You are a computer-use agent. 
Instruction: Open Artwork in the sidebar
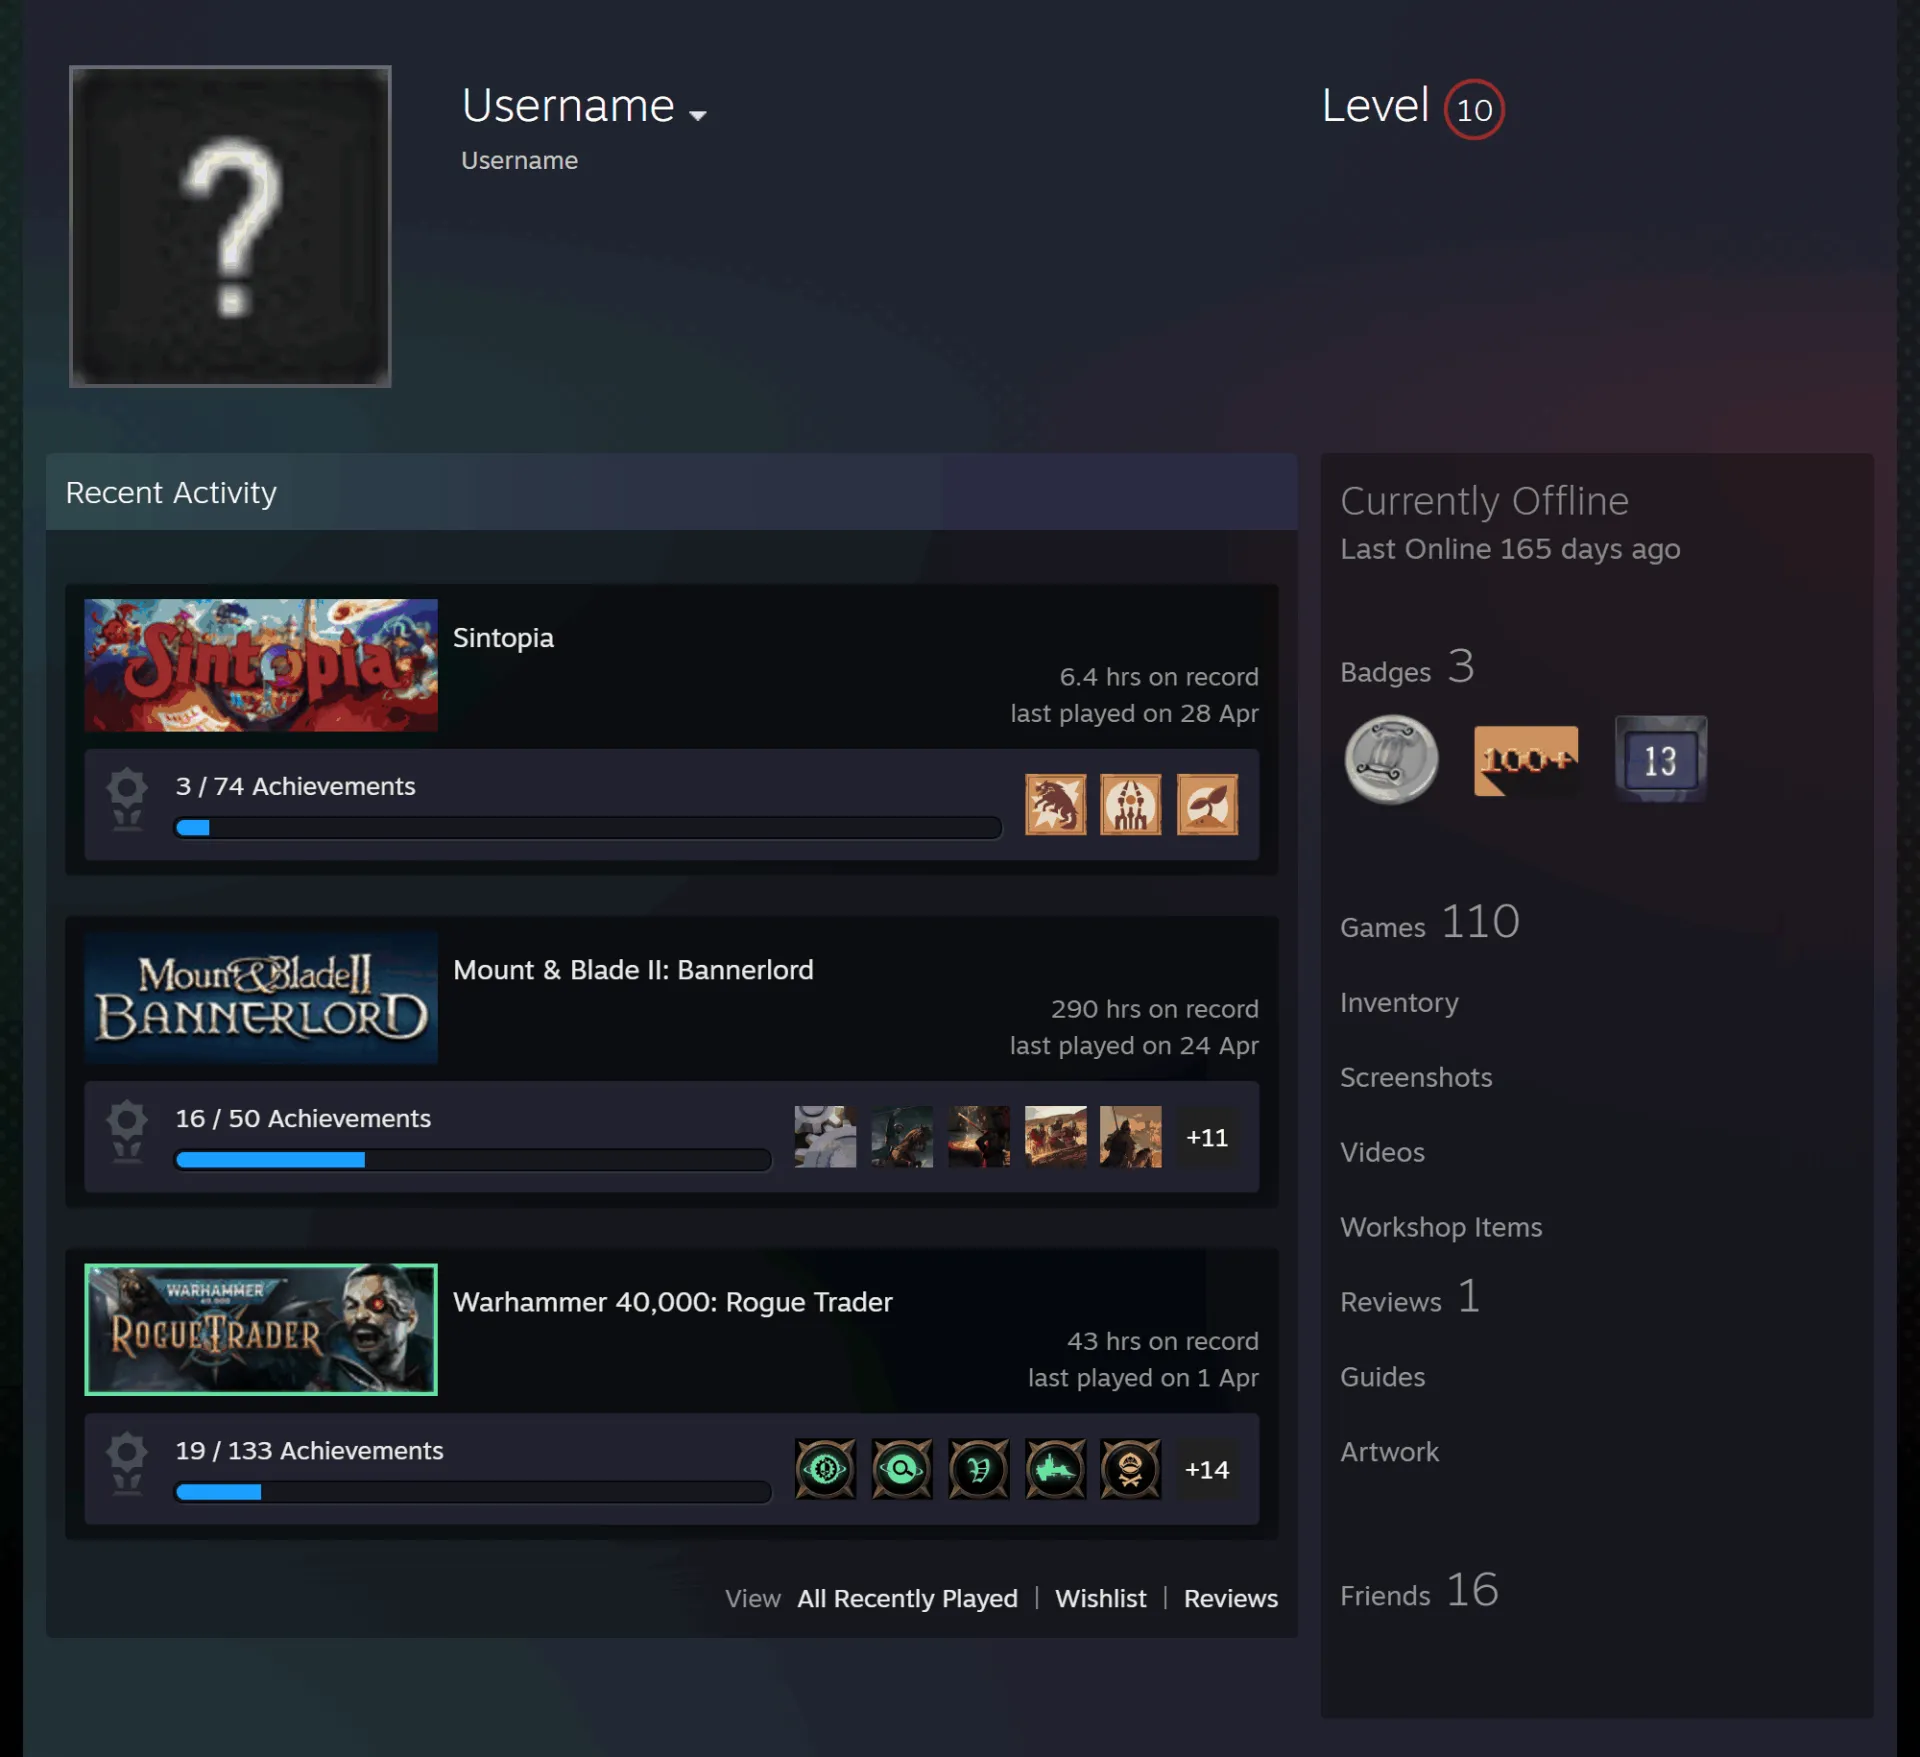(1389, 1452)
